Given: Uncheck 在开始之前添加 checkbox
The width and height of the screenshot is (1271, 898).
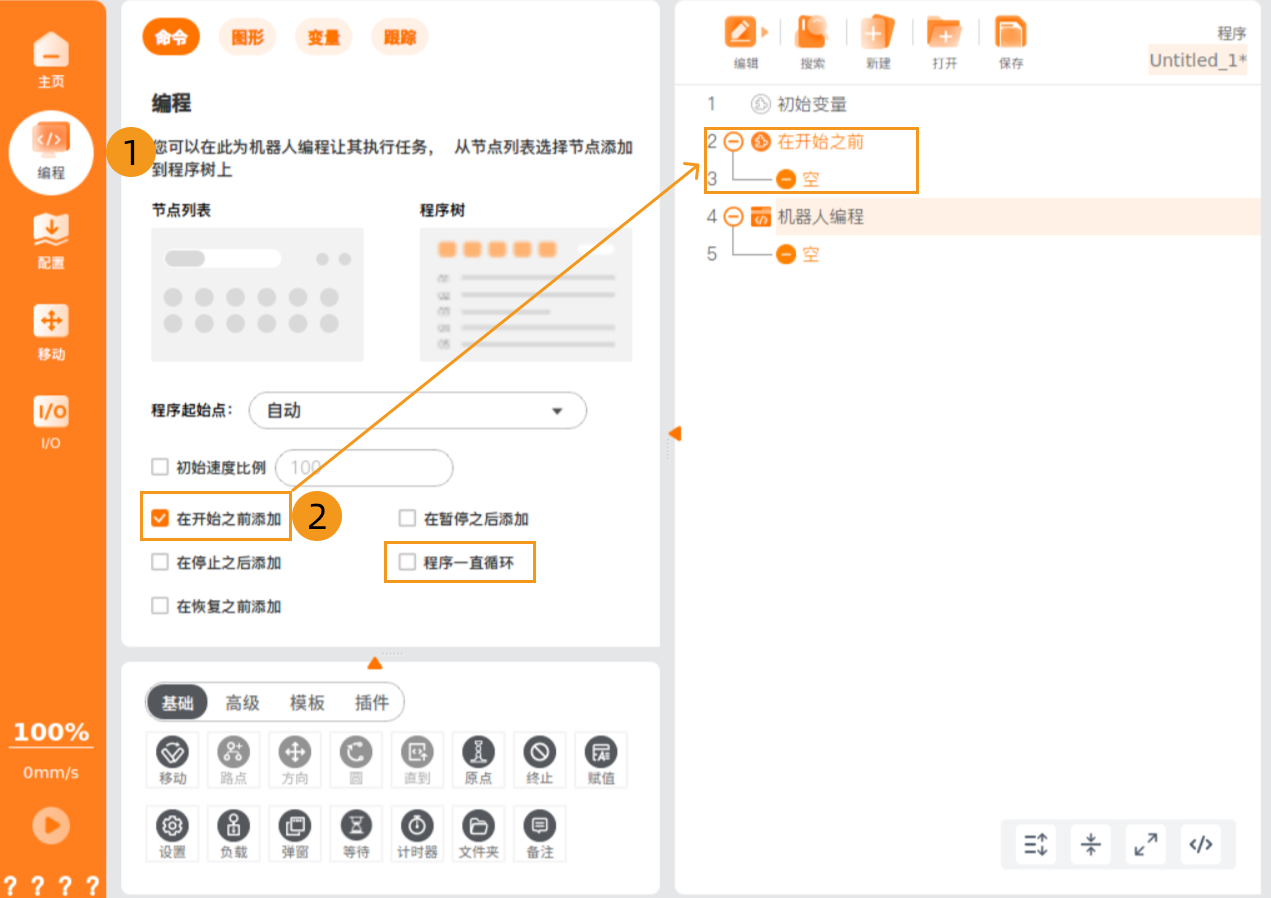Looking at the screenshot, I should tap(159, 518).
